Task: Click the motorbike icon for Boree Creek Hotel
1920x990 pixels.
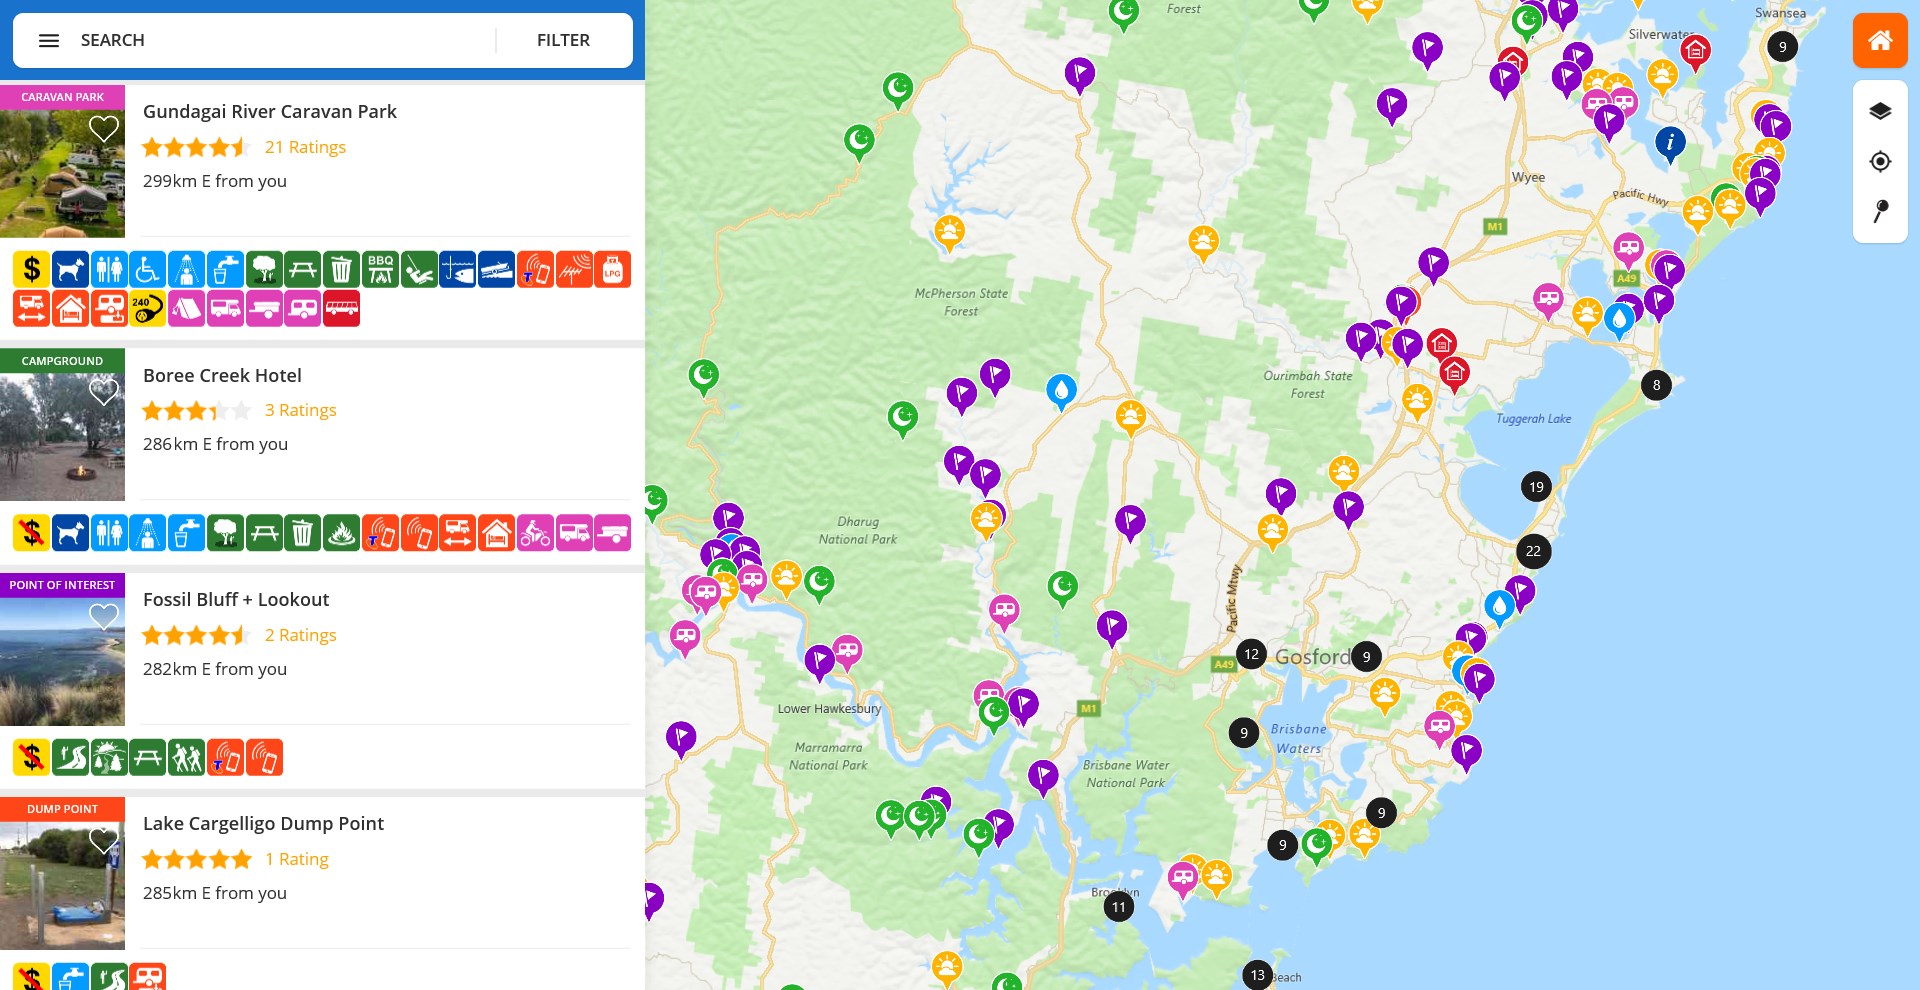Action: 535,533
